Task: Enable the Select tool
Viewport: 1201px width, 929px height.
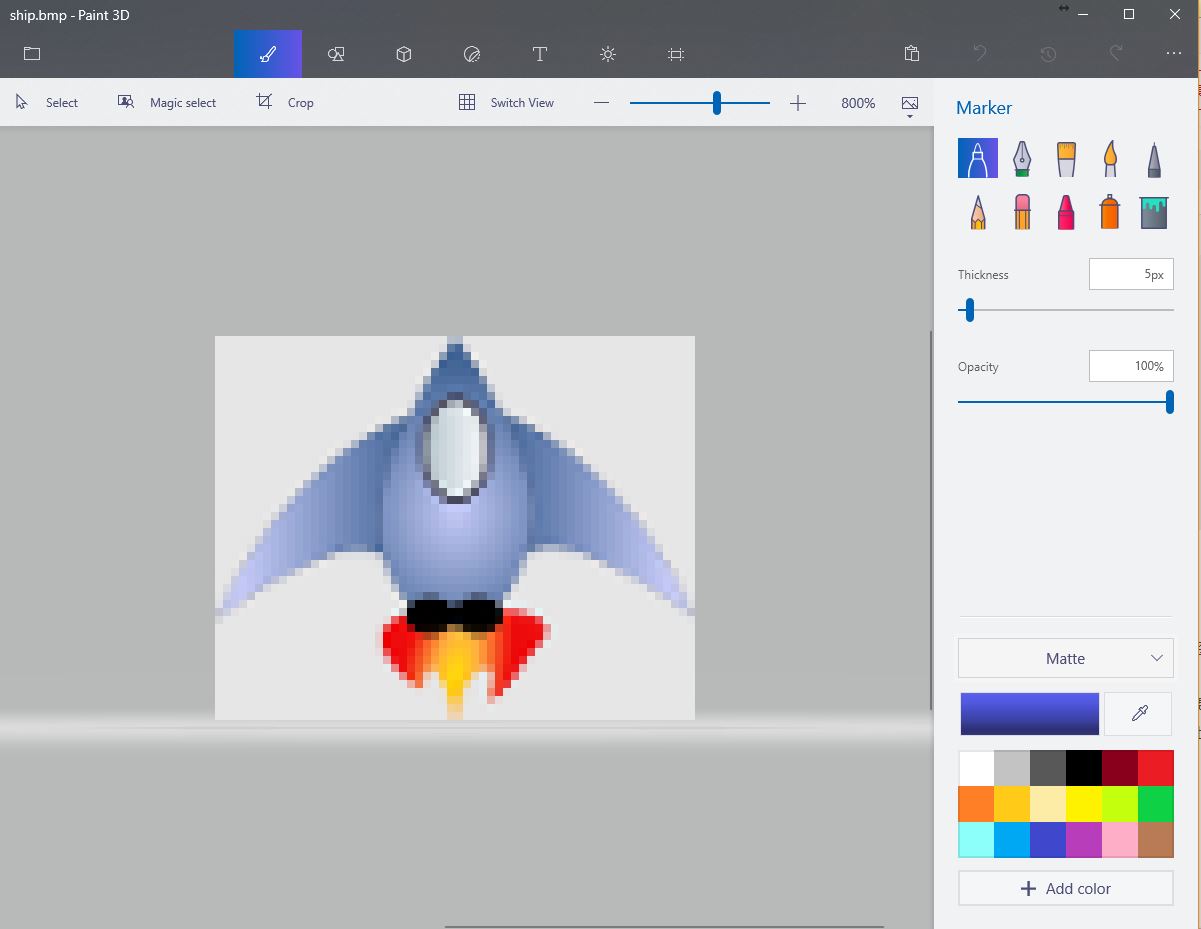Action: click(x=46, y=101)
